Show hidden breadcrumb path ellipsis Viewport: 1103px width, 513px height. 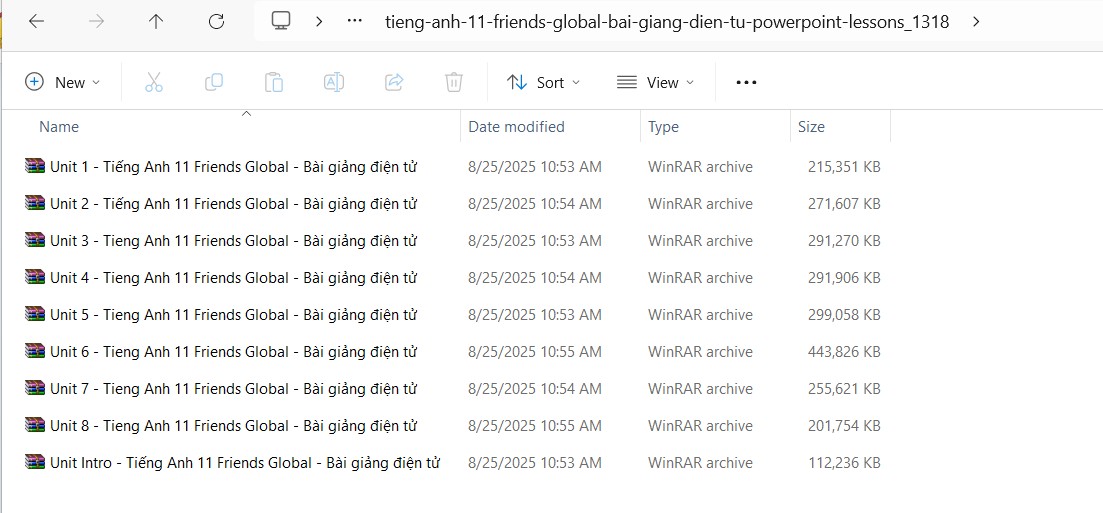[355, 22]
